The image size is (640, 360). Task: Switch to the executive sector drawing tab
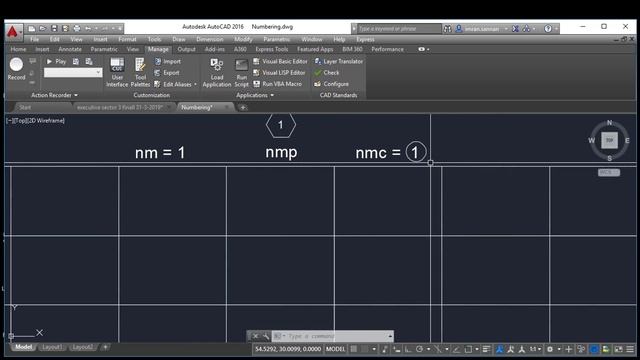tap(120, 107)
